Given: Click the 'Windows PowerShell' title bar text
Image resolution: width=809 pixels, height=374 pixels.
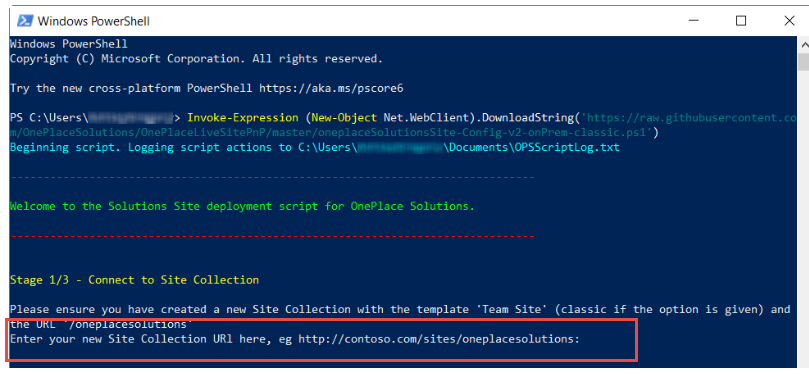Looking at the screenshot, I should tap(93, 21).
